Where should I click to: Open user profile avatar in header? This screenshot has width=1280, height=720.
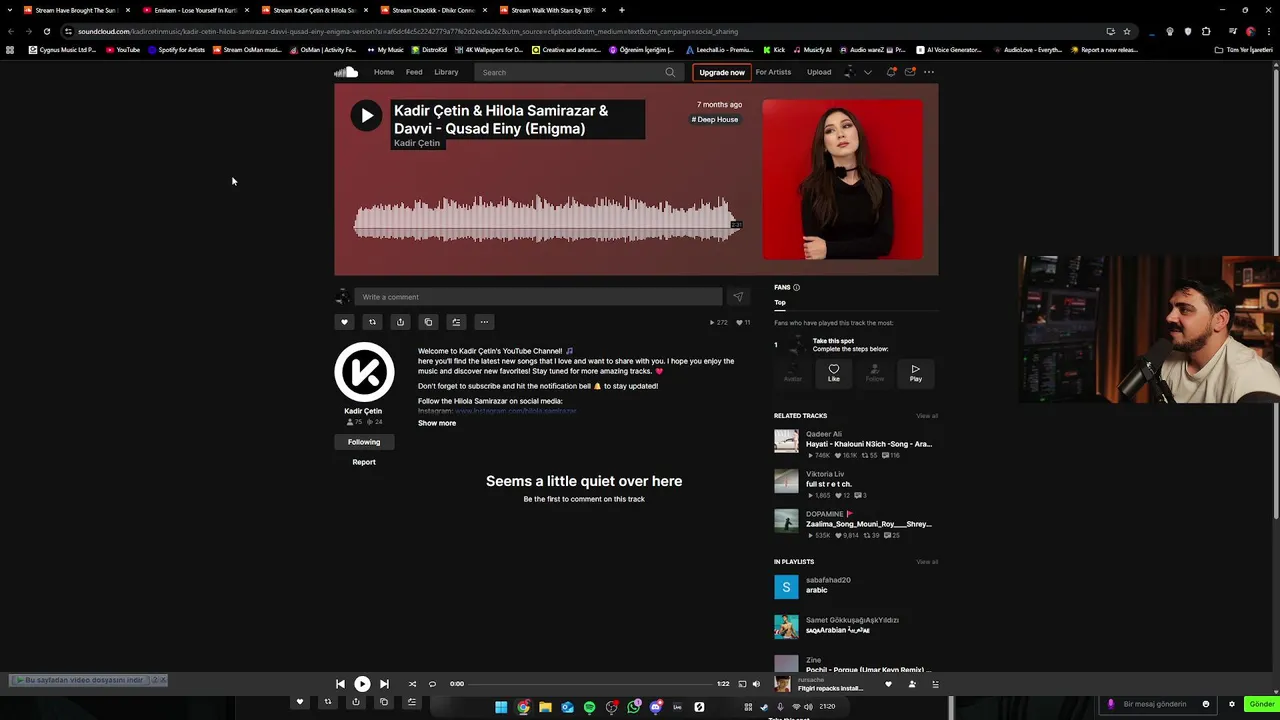pos(849,72)
